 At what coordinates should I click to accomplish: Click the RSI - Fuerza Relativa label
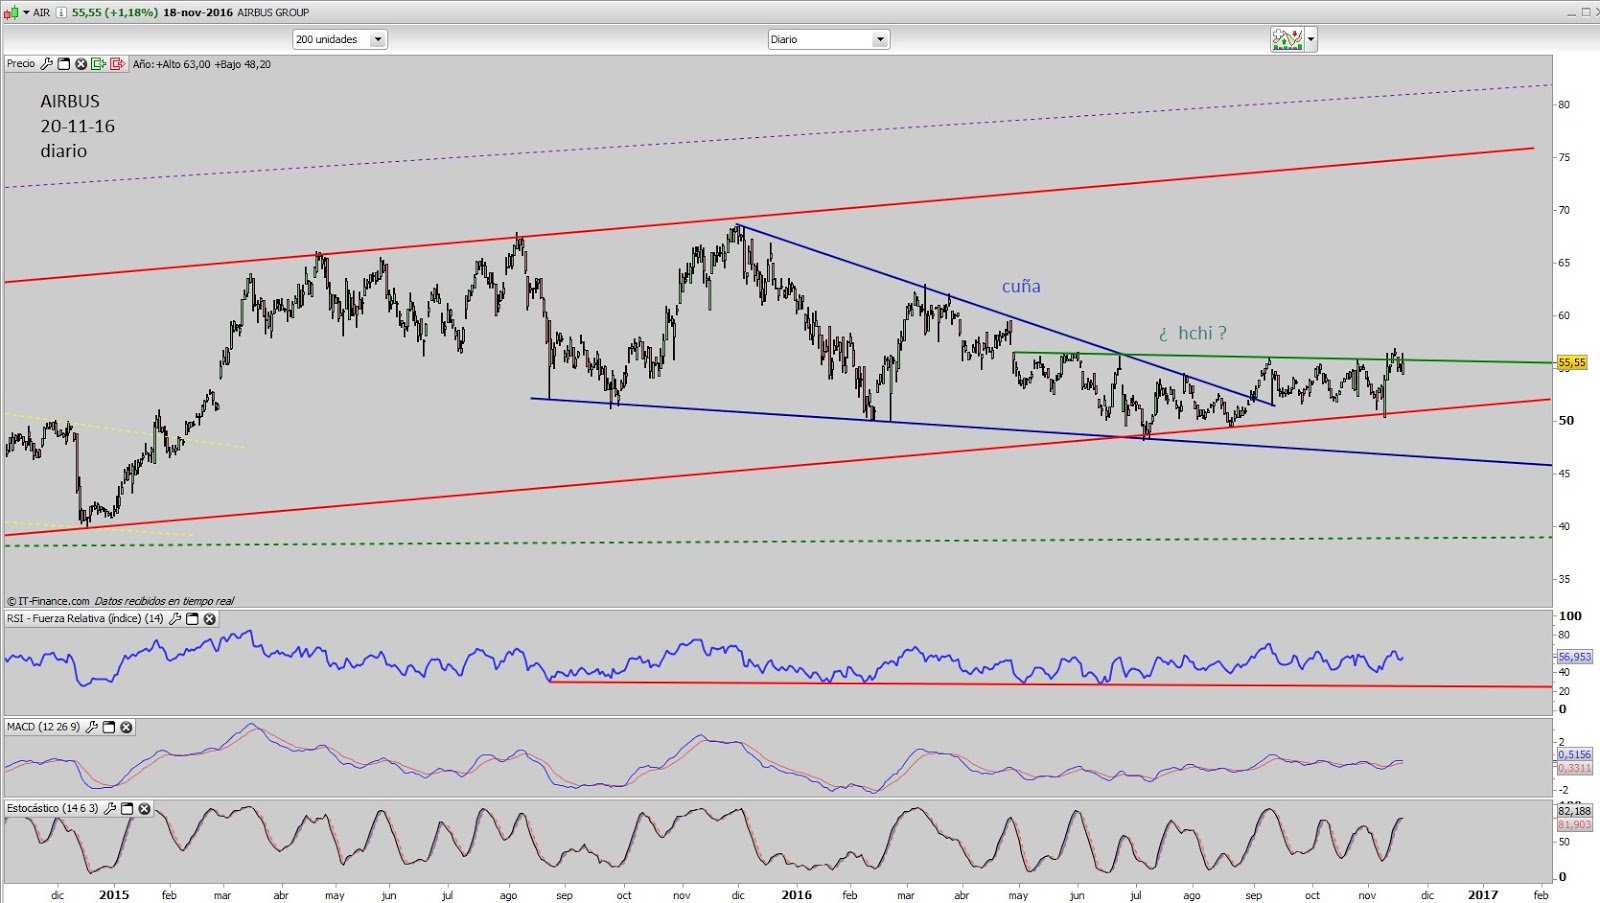pyautogui.click(x=85, y=619)
